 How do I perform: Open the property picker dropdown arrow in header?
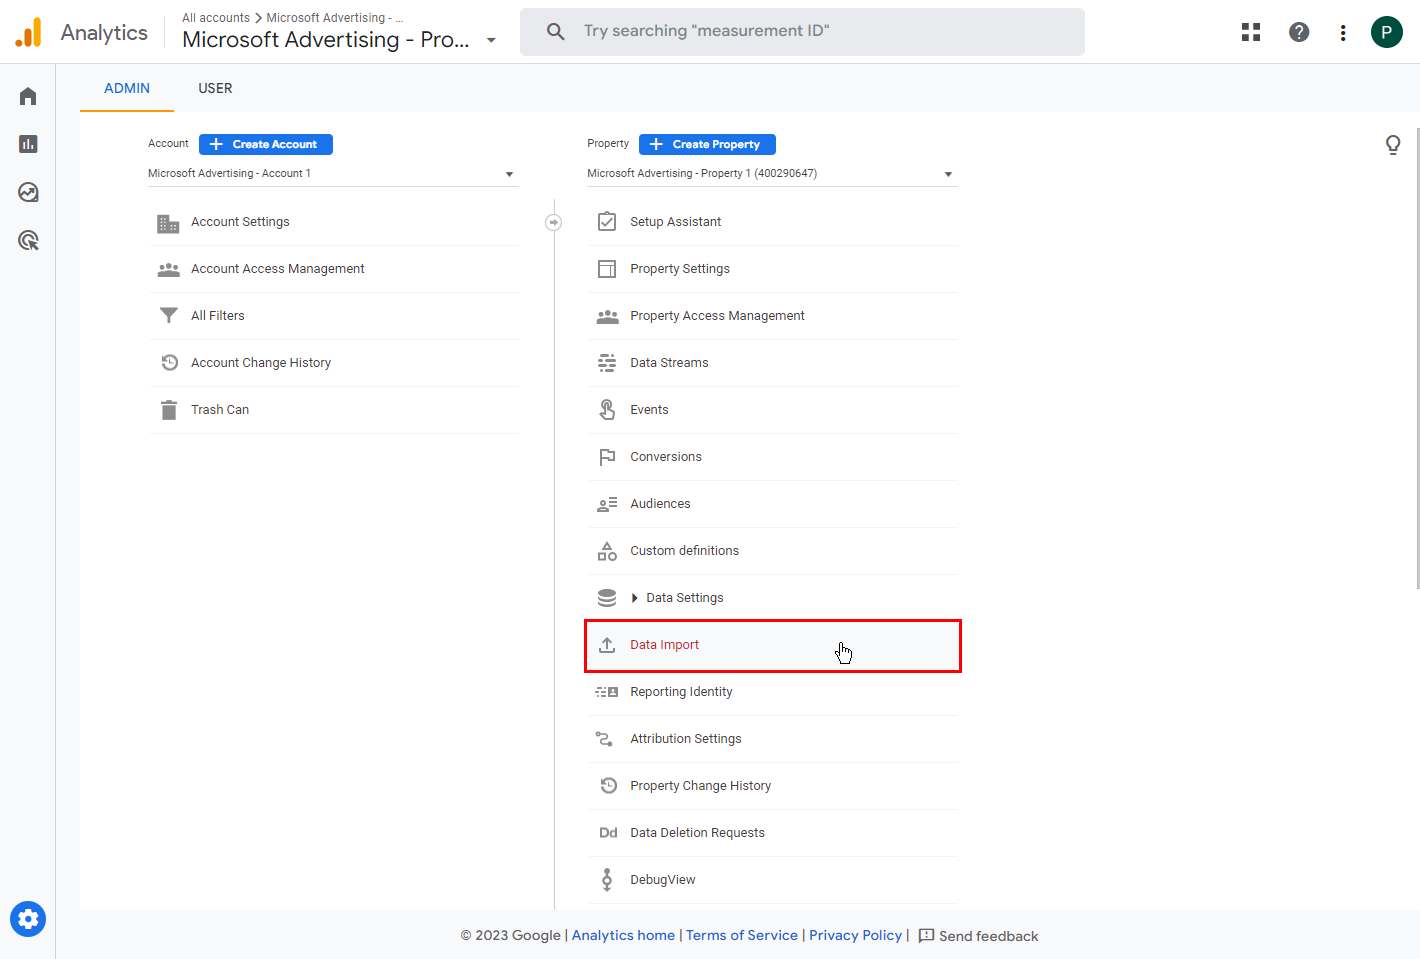[x=491, y=40]
